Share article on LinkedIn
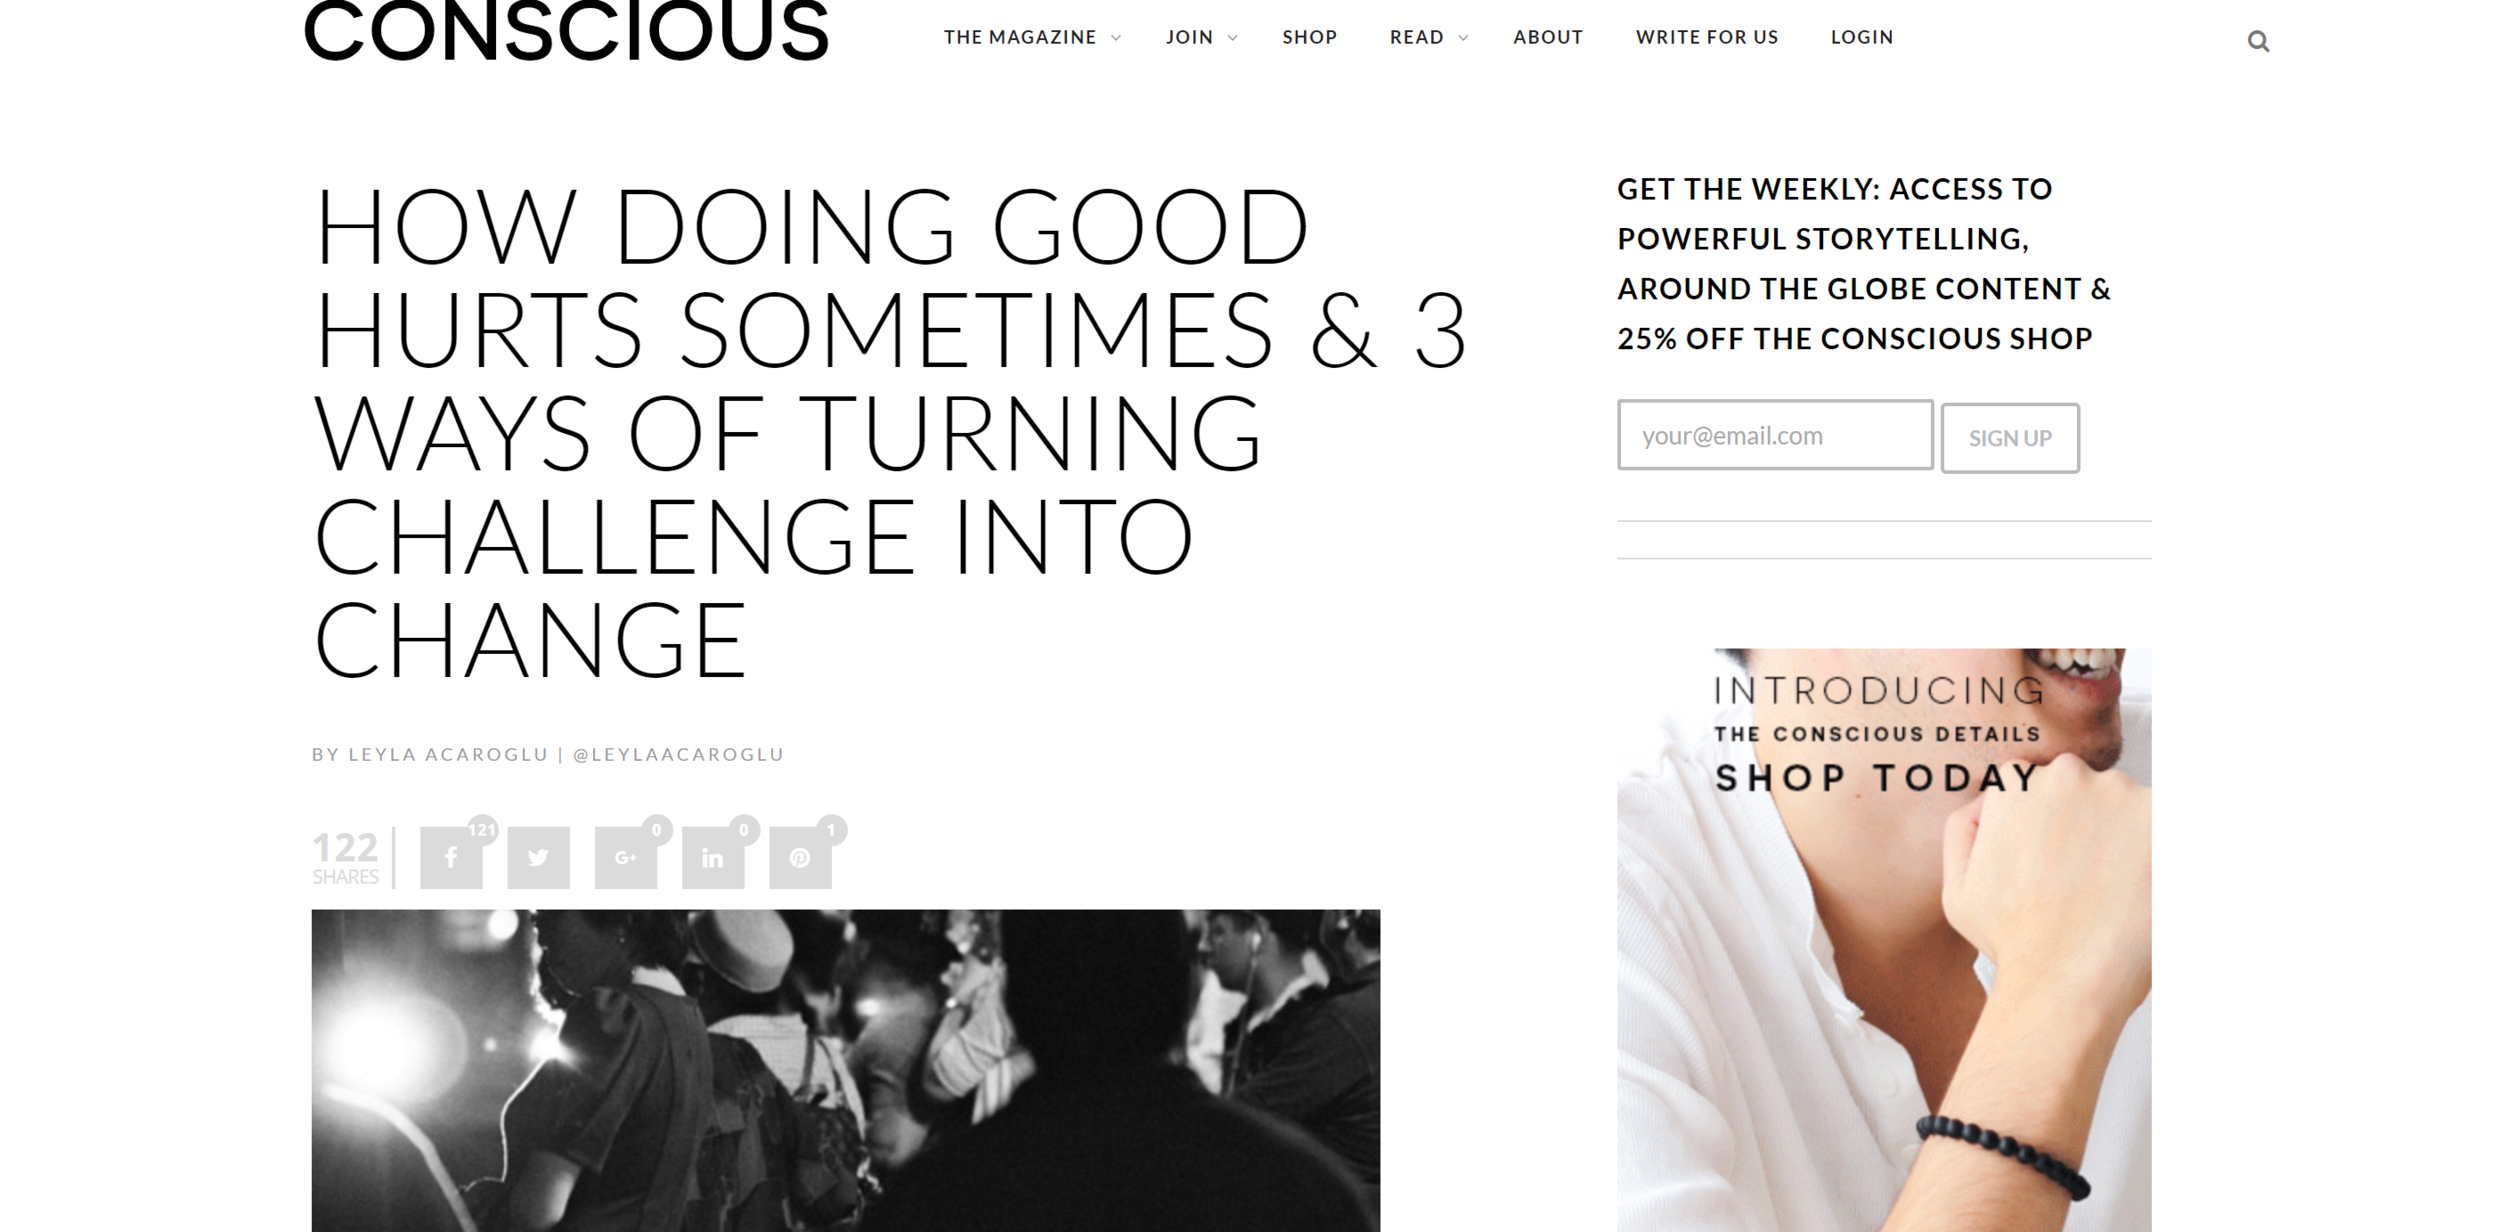The height and width of the screenshot is (1232, 2500). click(713, 857)
